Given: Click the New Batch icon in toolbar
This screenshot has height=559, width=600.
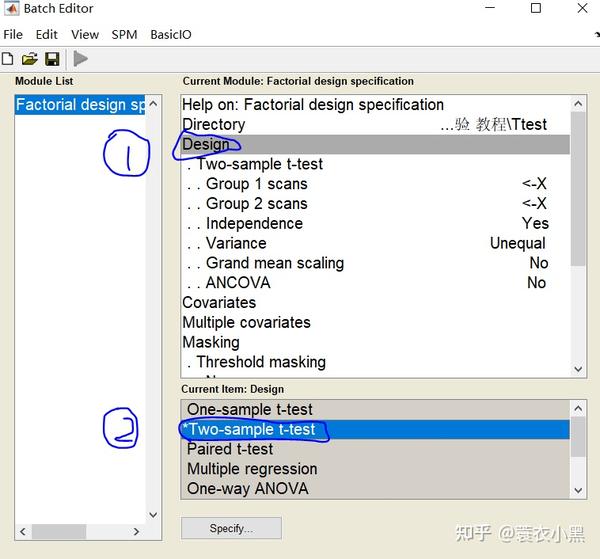Looking at the screenshot, I should click(x=8, y=59).
